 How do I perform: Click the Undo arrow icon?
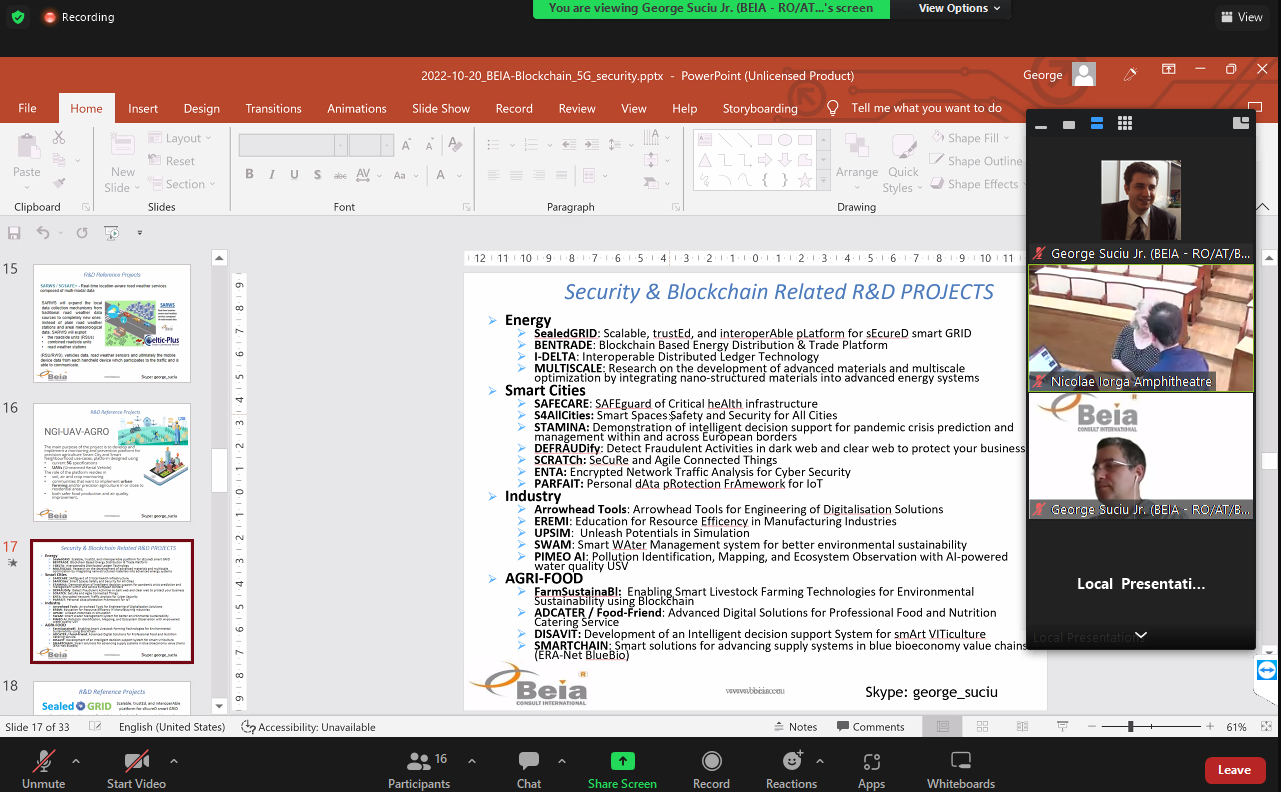[x=43, y=233]
